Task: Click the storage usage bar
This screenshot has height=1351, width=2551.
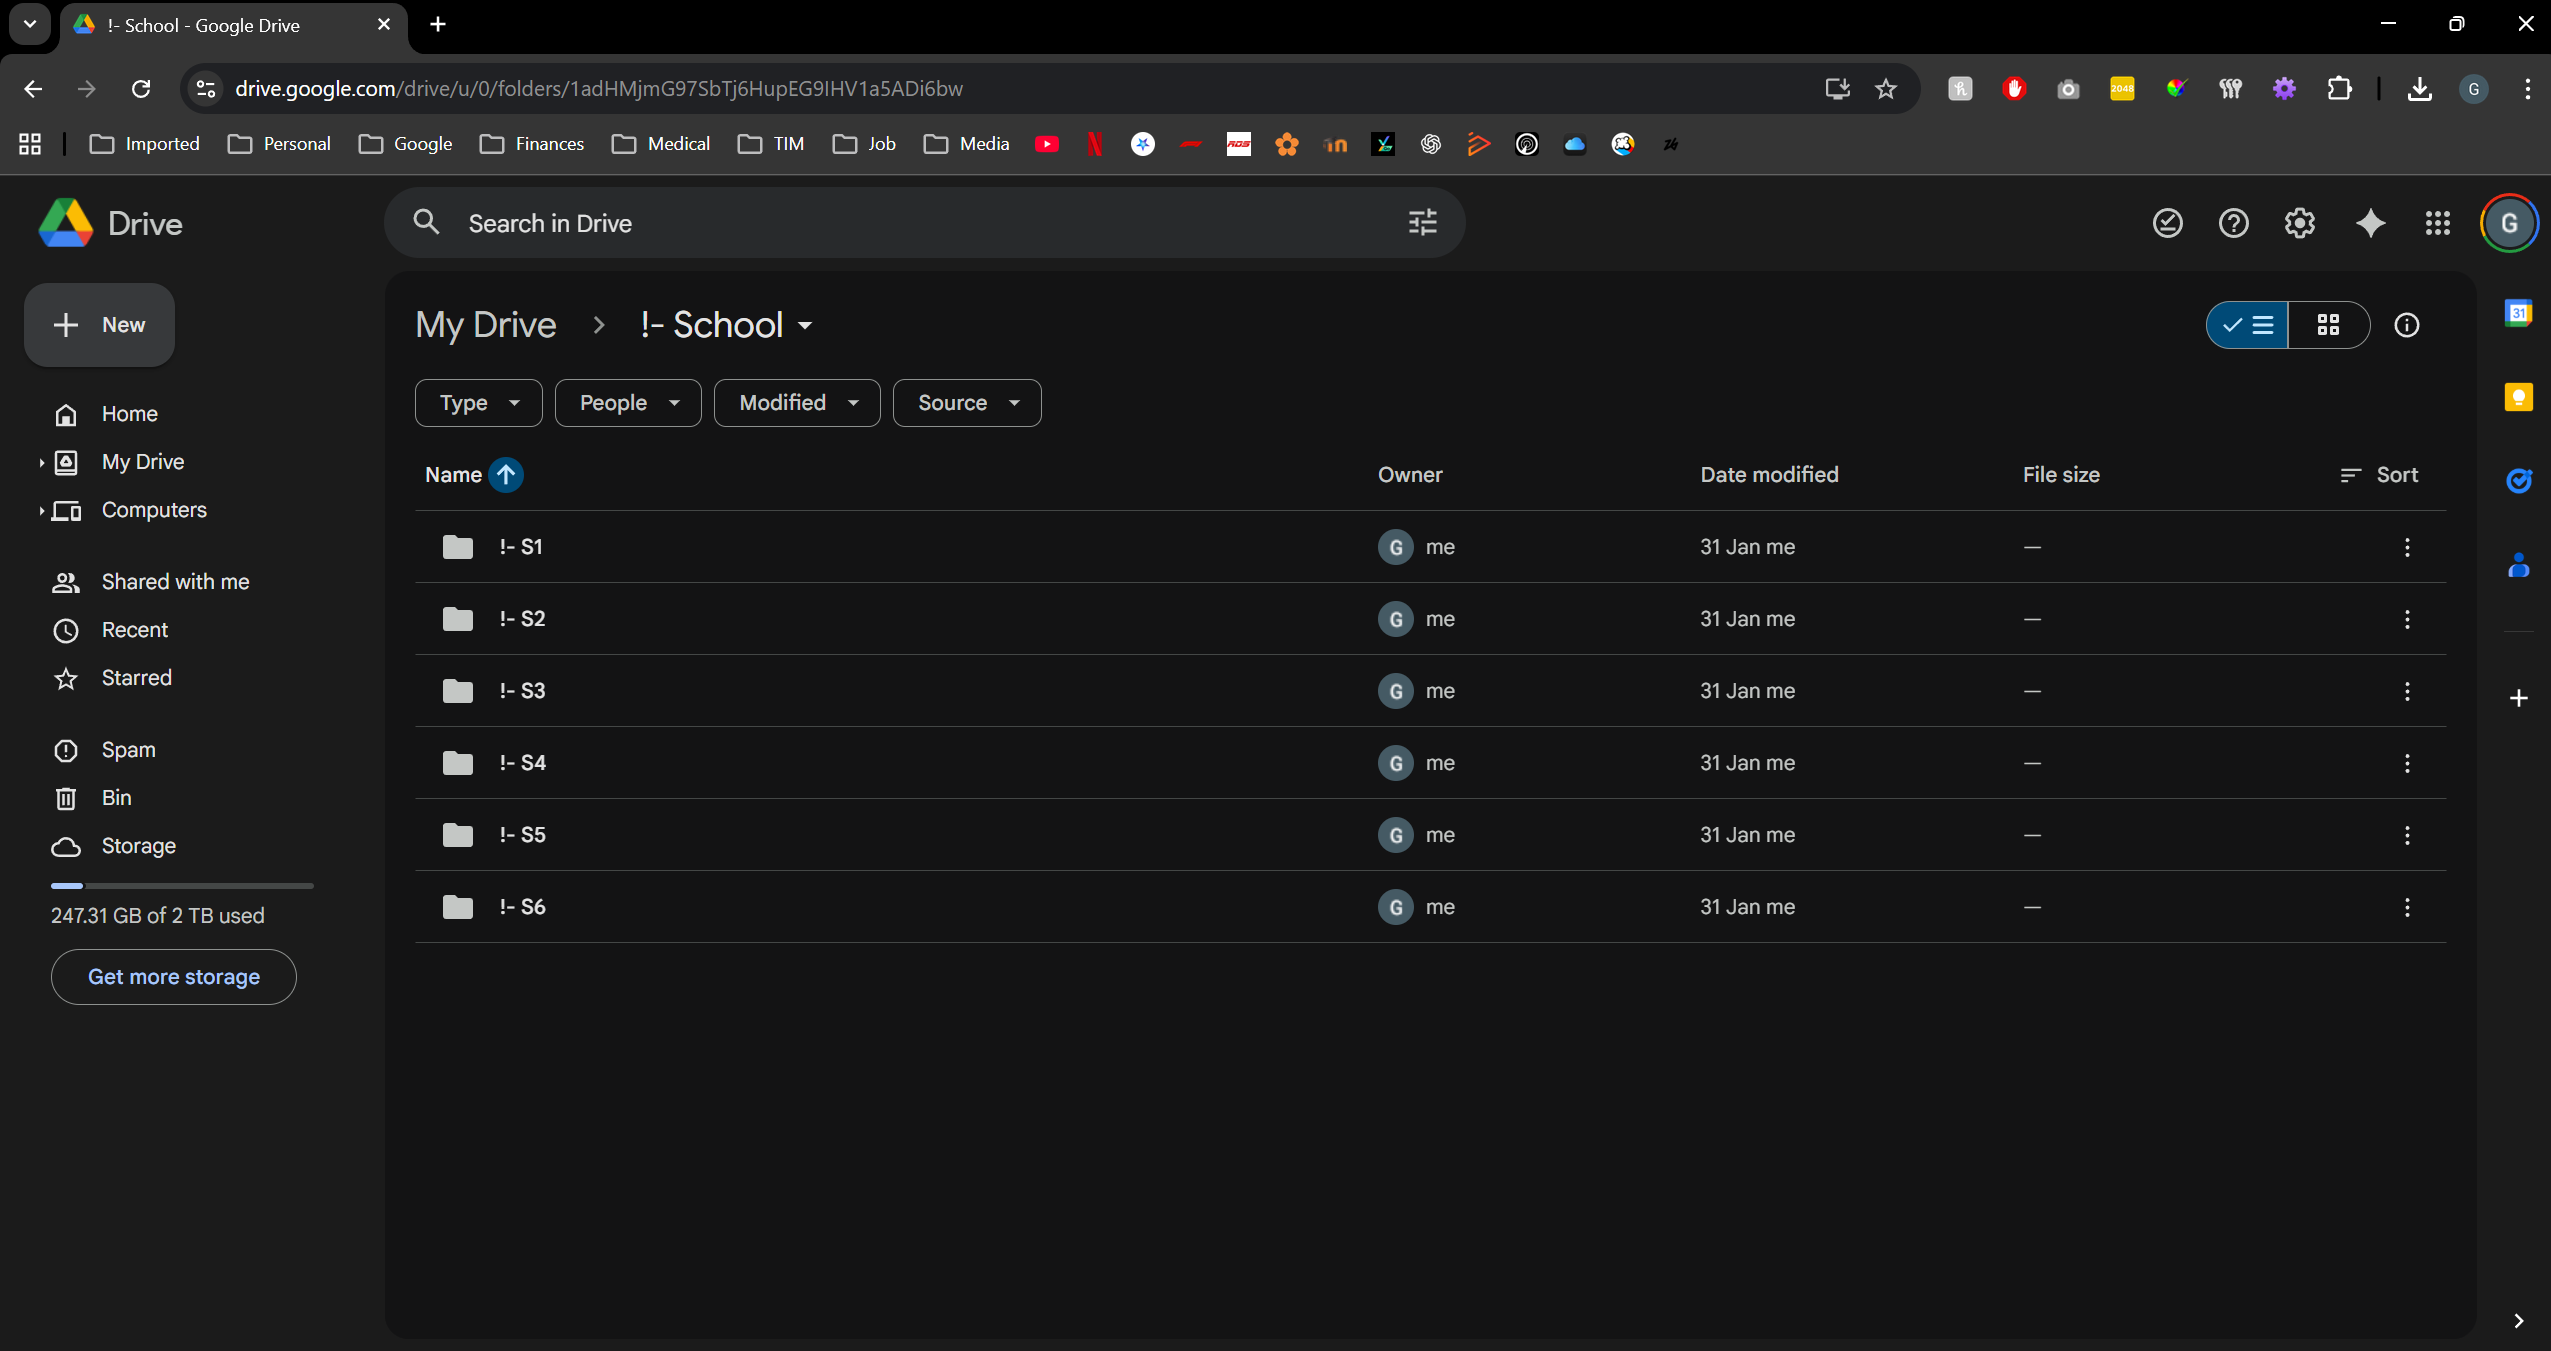Action: coord(182,886)
